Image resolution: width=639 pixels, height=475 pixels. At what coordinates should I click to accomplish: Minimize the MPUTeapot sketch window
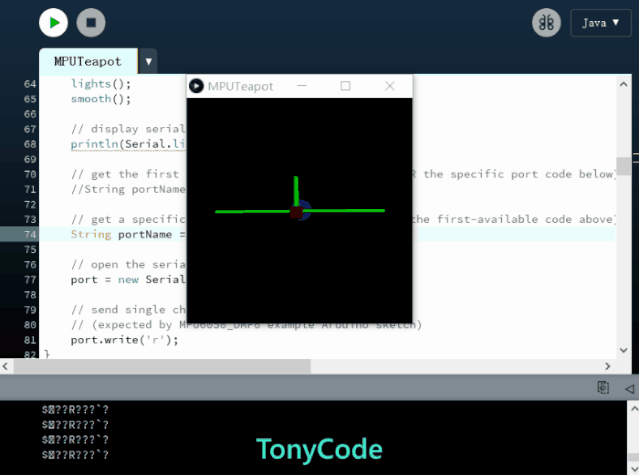pos(300,87)
